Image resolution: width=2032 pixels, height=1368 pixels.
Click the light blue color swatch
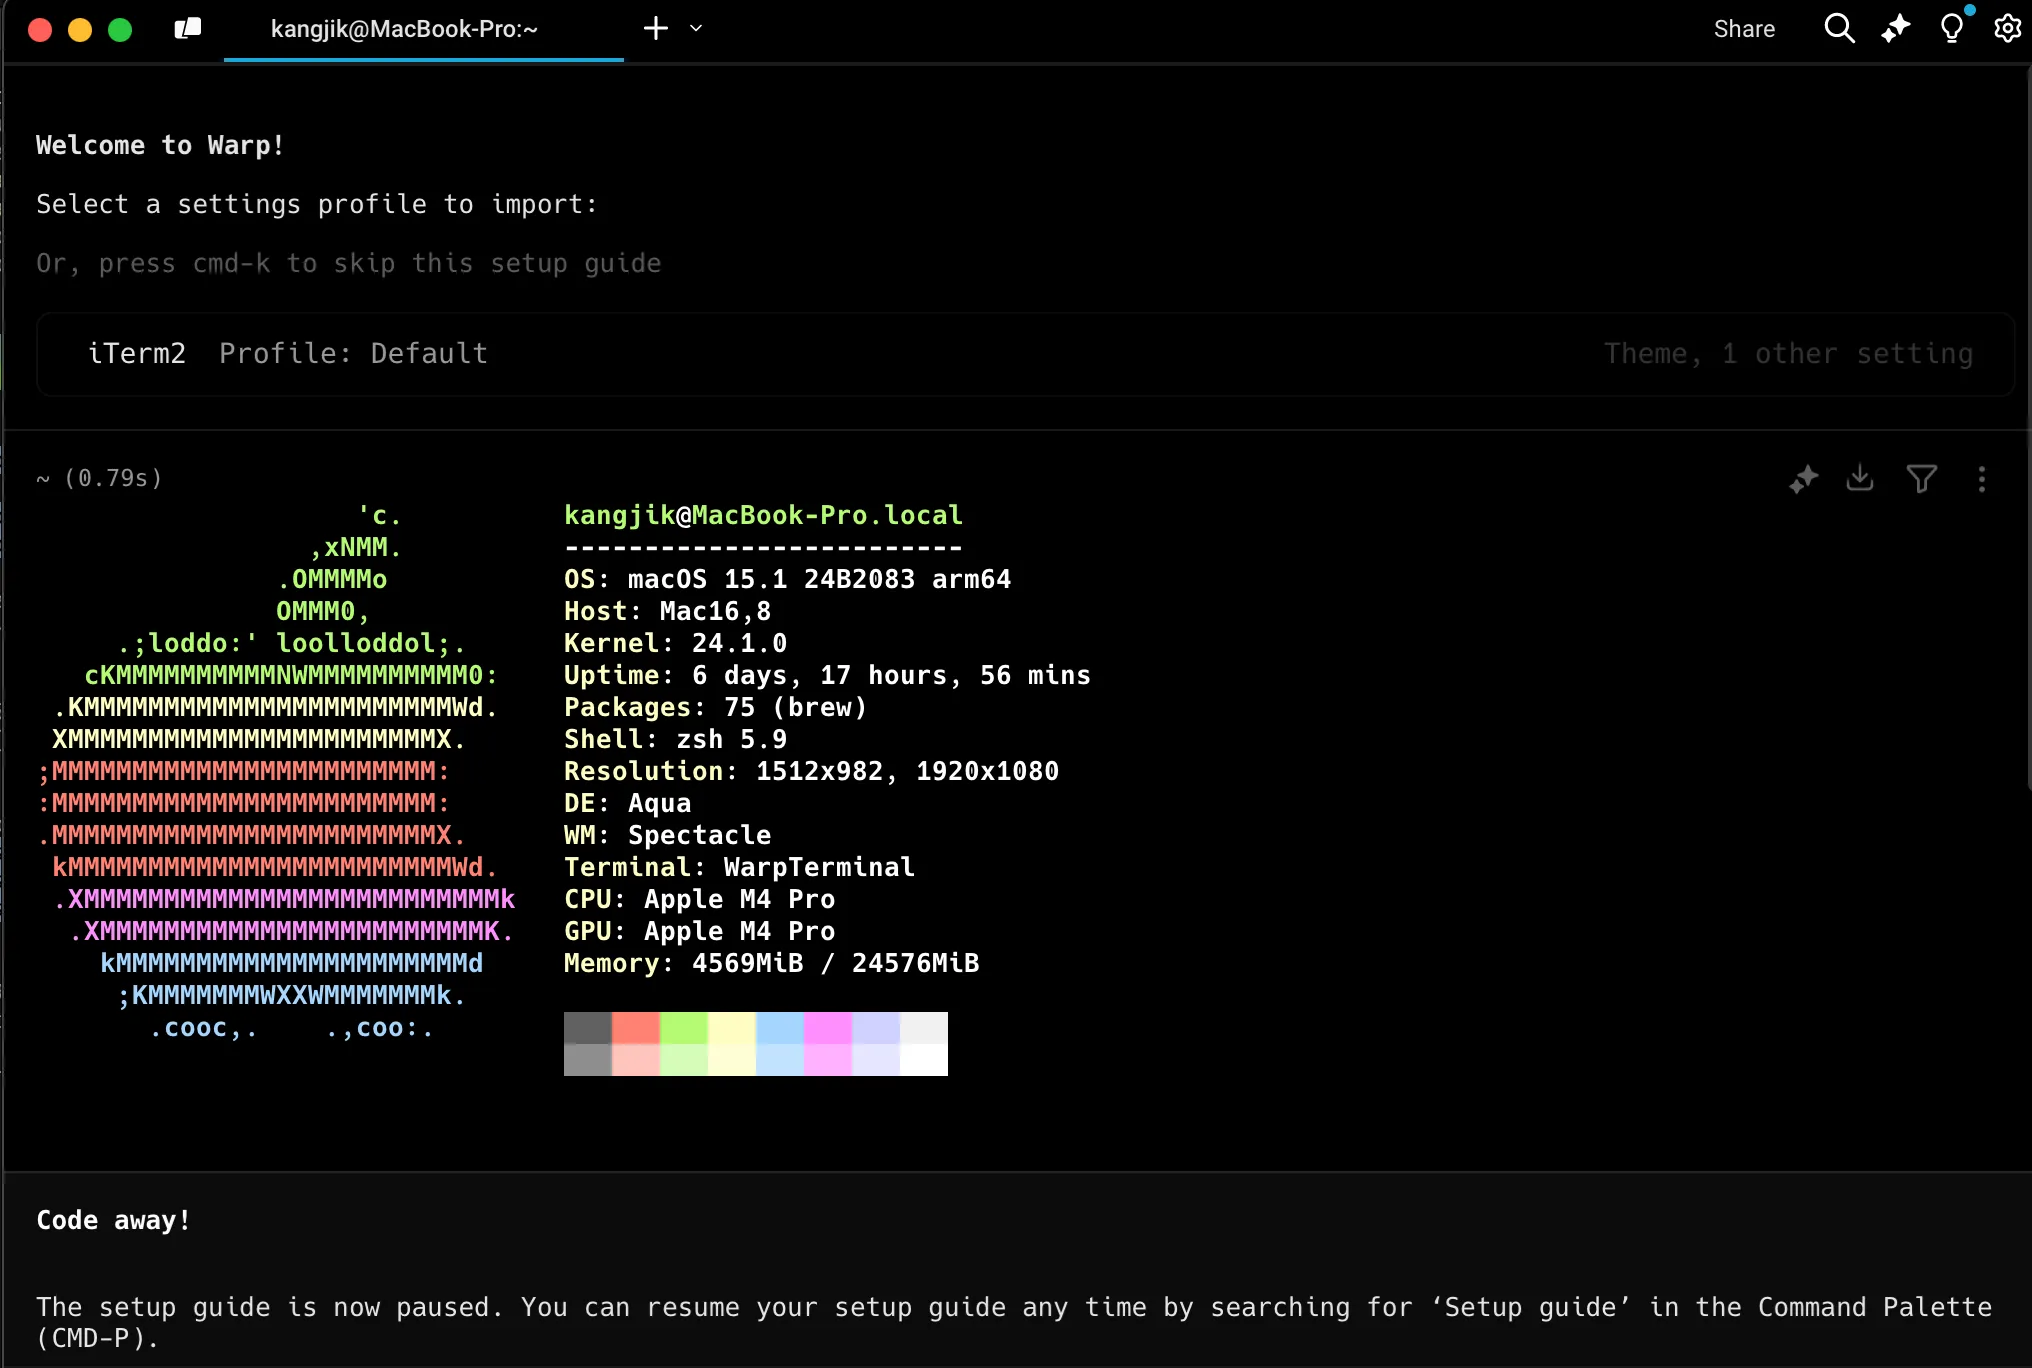pyautogui.click(x=780, y=1028)
